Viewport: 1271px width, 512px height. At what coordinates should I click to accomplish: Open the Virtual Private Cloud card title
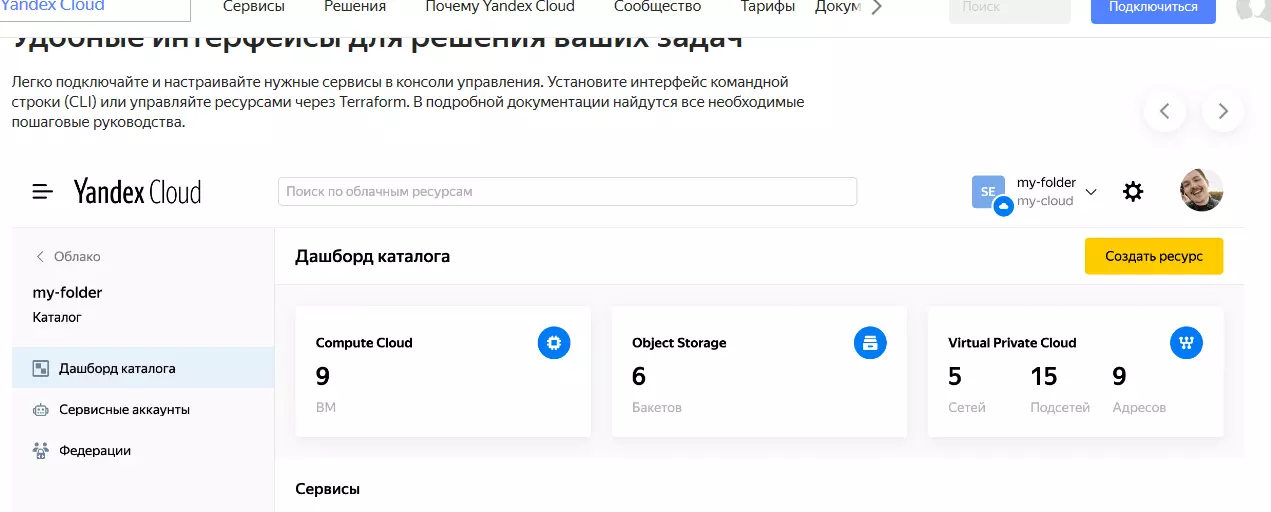pos(1012,343)
